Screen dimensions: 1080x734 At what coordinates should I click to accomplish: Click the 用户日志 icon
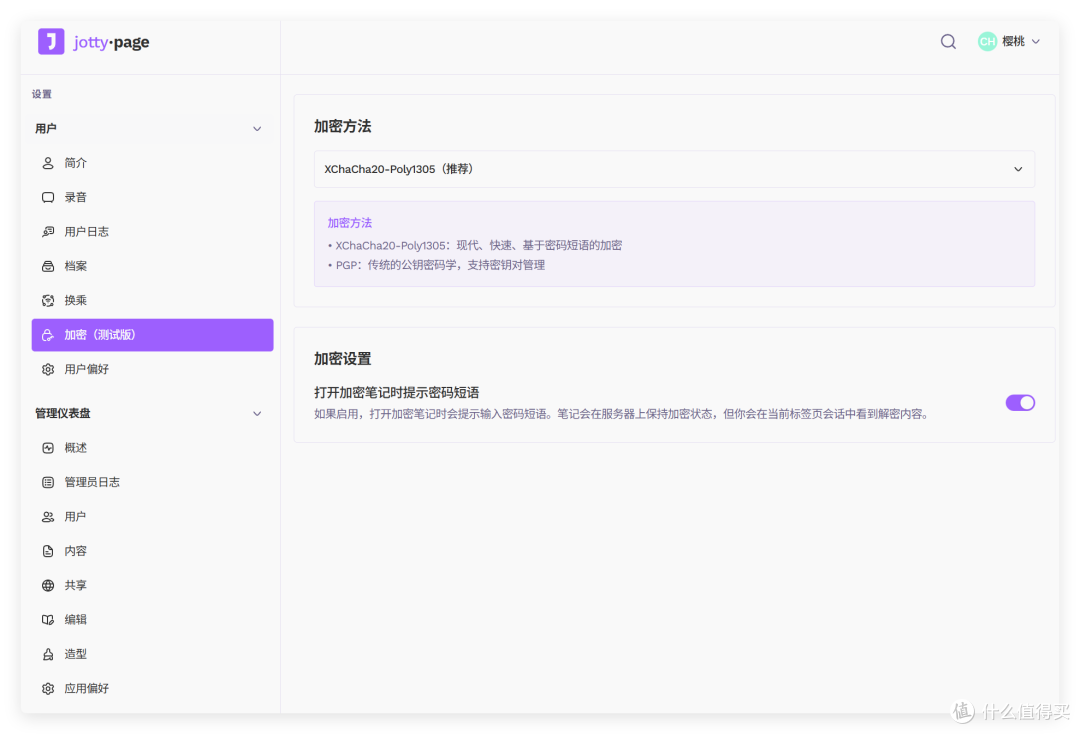click(x=48, y=232)
